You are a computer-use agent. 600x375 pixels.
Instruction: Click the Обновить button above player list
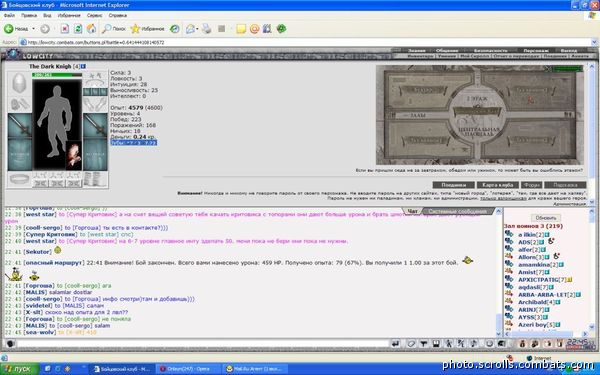pos(546,218)
